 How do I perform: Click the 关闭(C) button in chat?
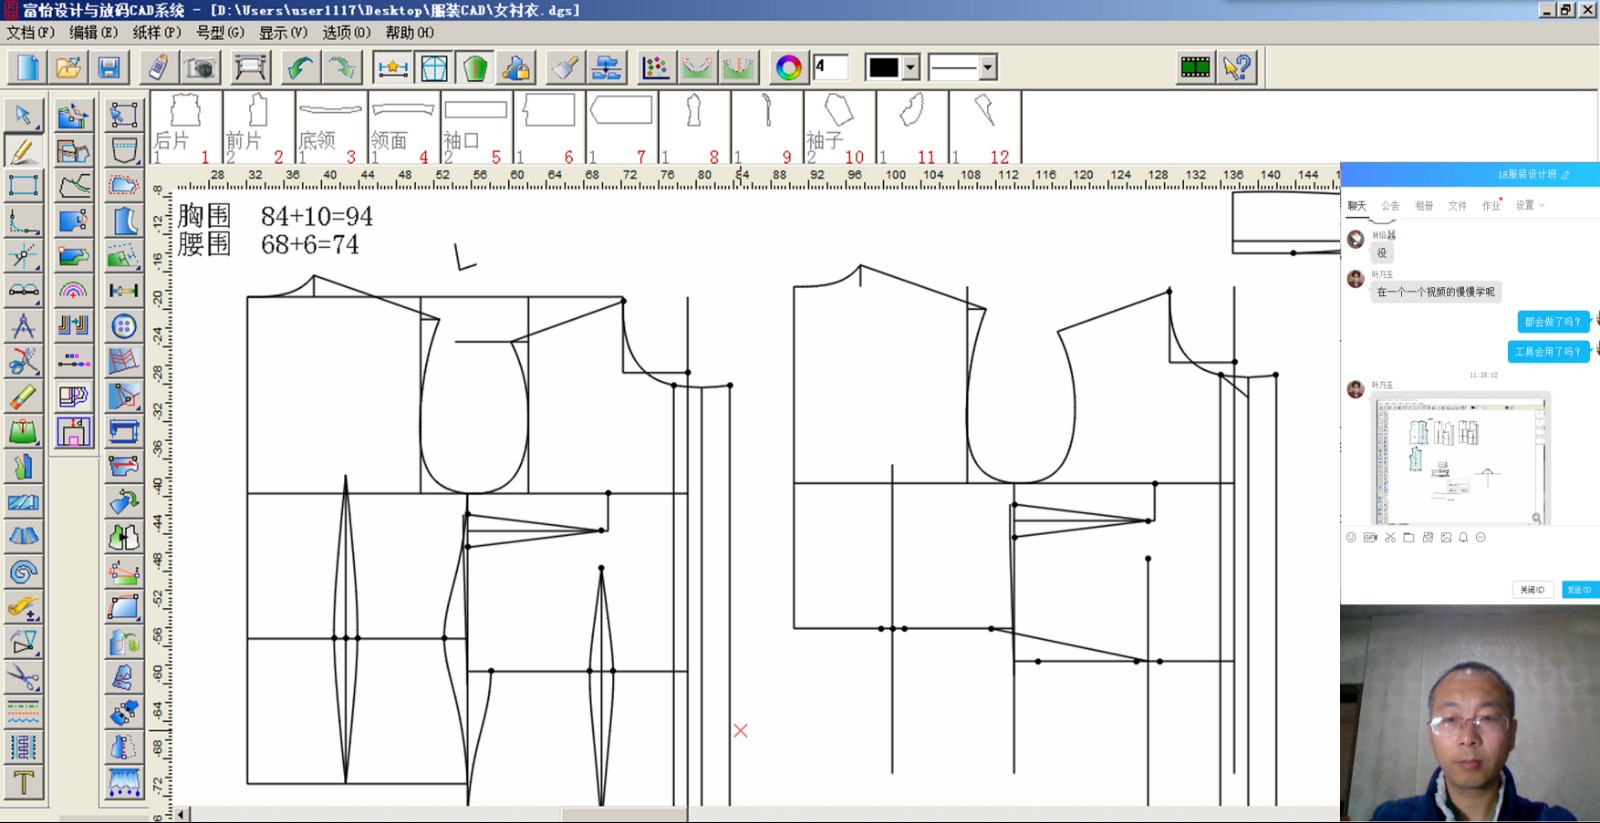(1532, 590)
